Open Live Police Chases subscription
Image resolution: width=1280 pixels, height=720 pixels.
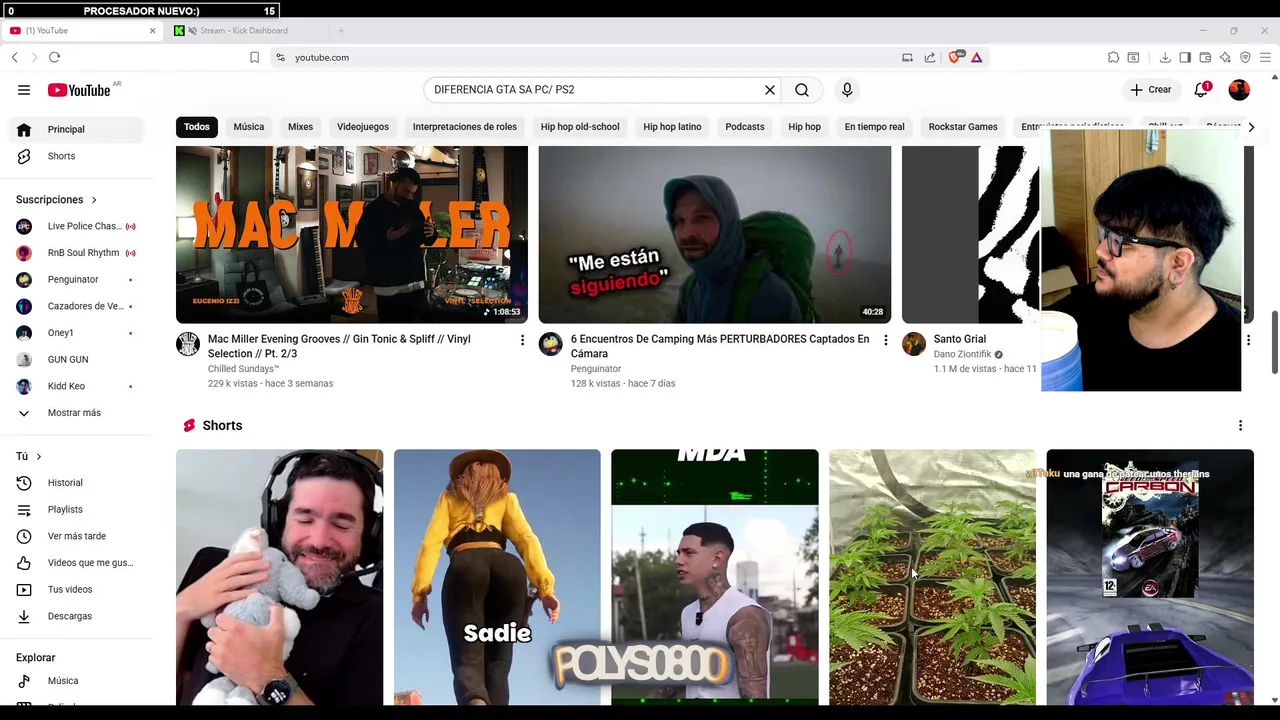coord(77,226)
